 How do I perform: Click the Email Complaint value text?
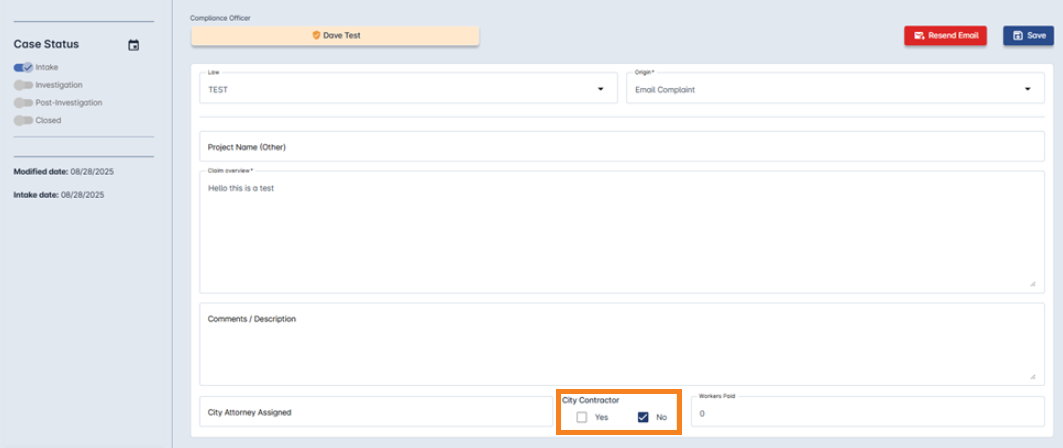pos(665,89)
